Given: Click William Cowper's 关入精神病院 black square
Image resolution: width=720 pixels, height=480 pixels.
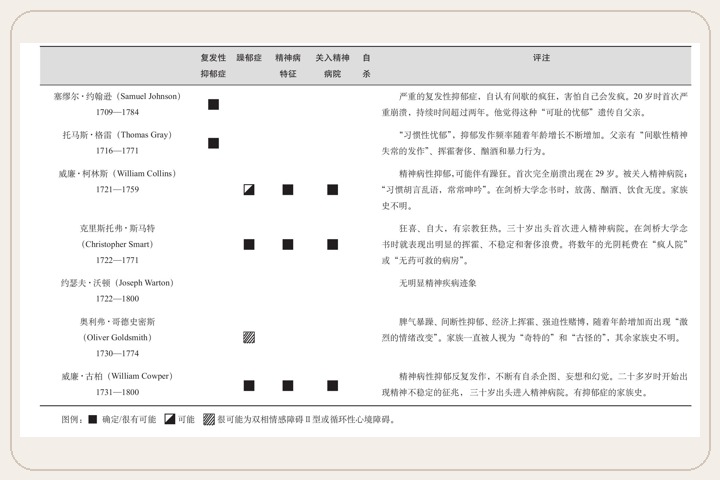Looking at the screenshot, I should click(x=332, y=385).
